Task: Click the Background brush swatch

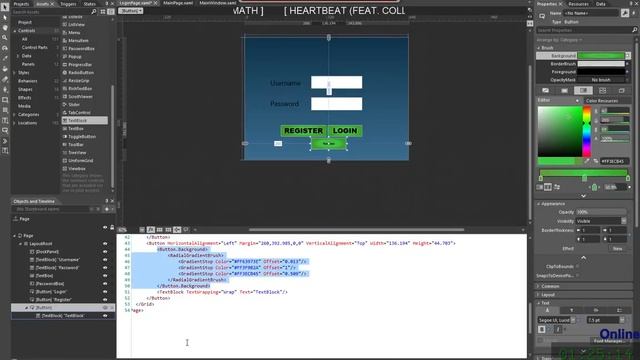Action: pyautogui.click(x=601, y=56)
